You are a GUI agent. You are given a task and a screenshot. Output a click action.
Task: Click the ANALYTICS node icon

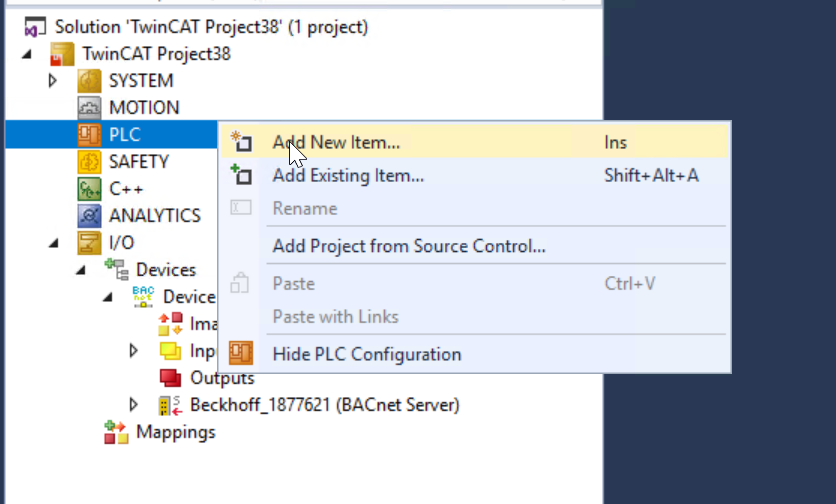point(89,215)
